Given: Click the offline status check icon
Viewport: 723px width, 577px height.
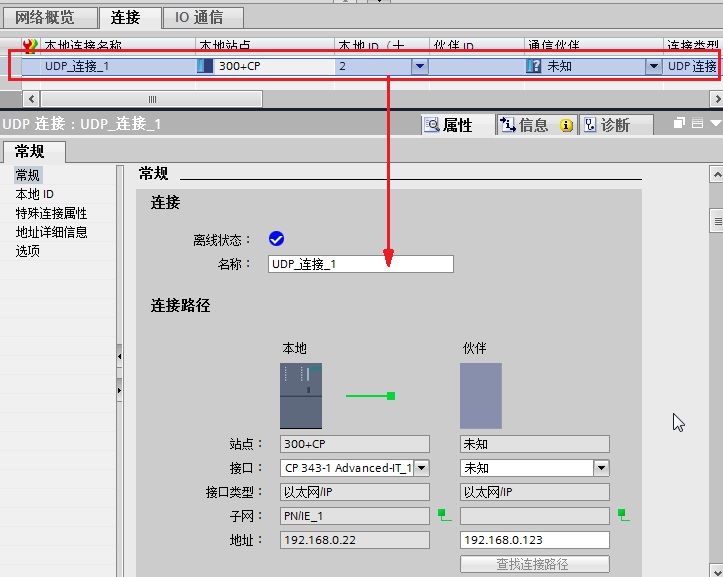Looking at the screenshot, I should coord(276,239).
